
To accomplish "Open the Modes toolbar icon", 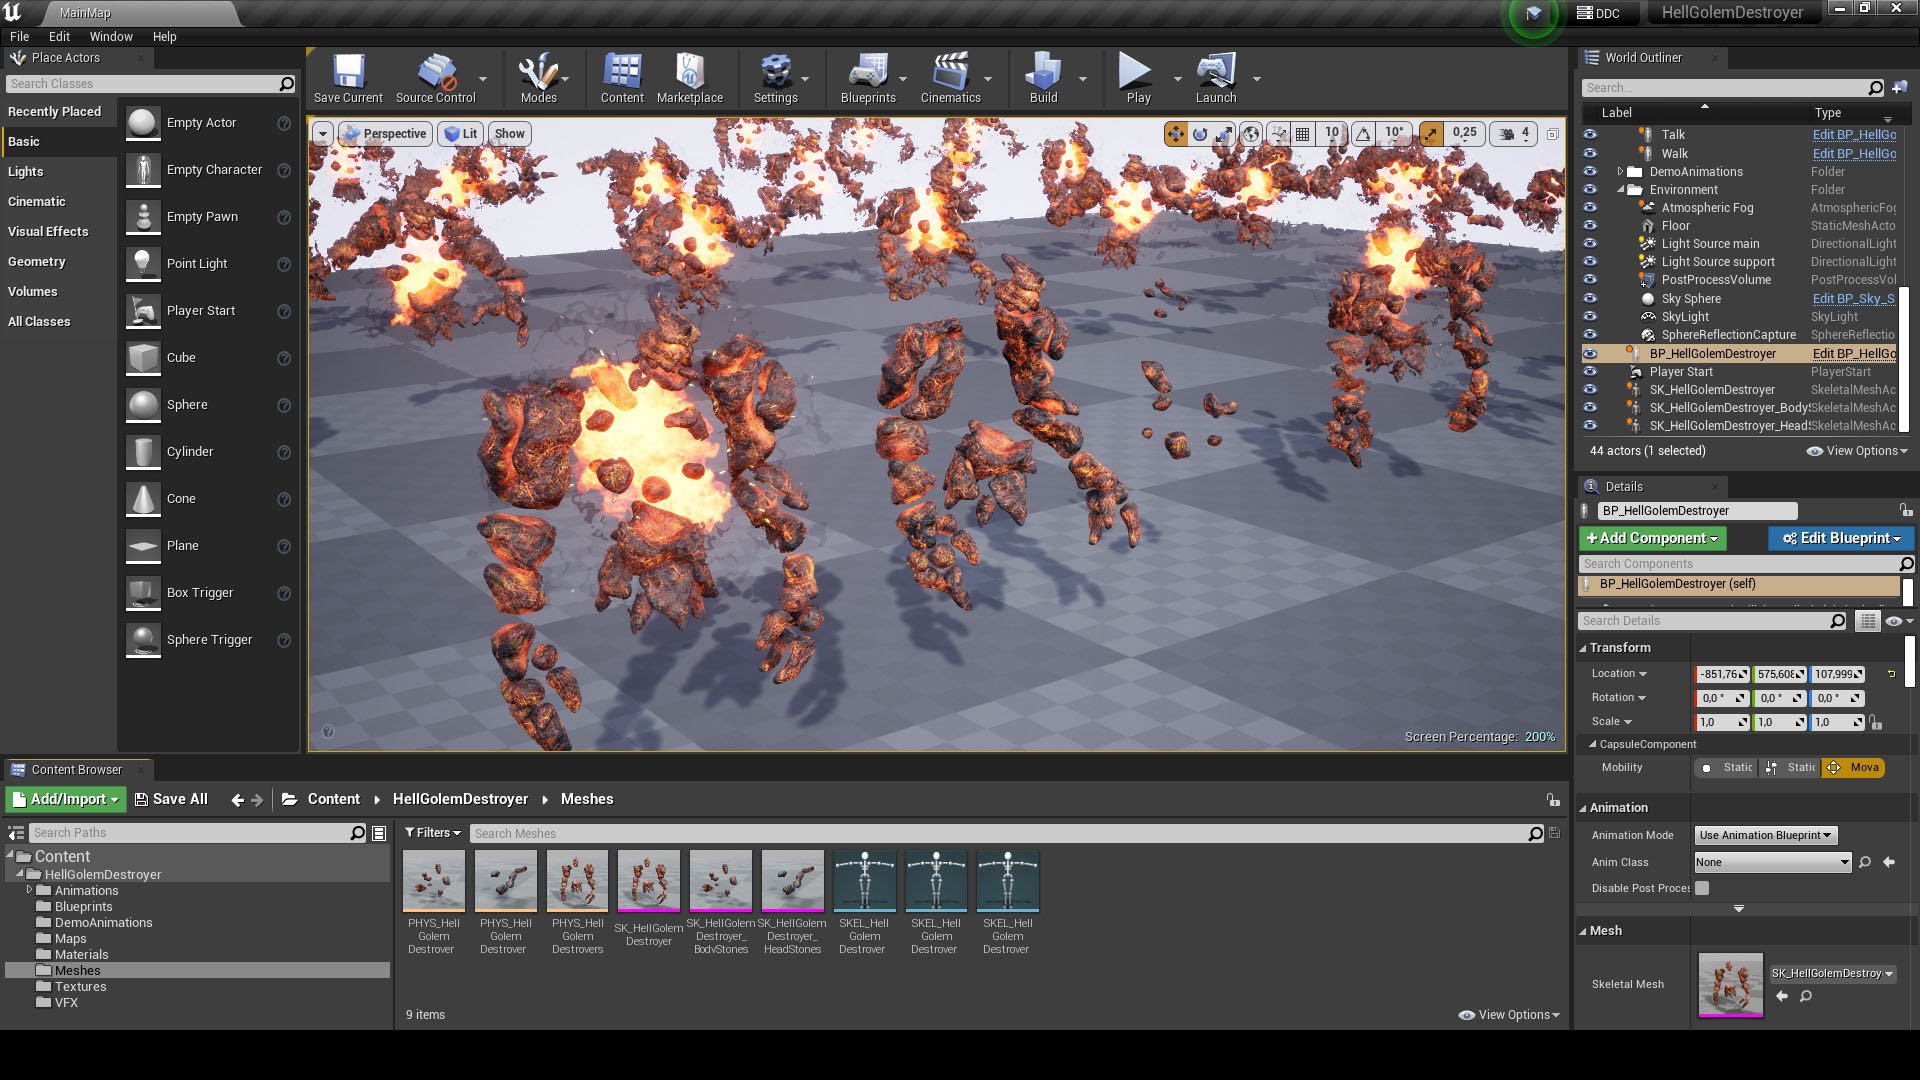I will 538,78.
